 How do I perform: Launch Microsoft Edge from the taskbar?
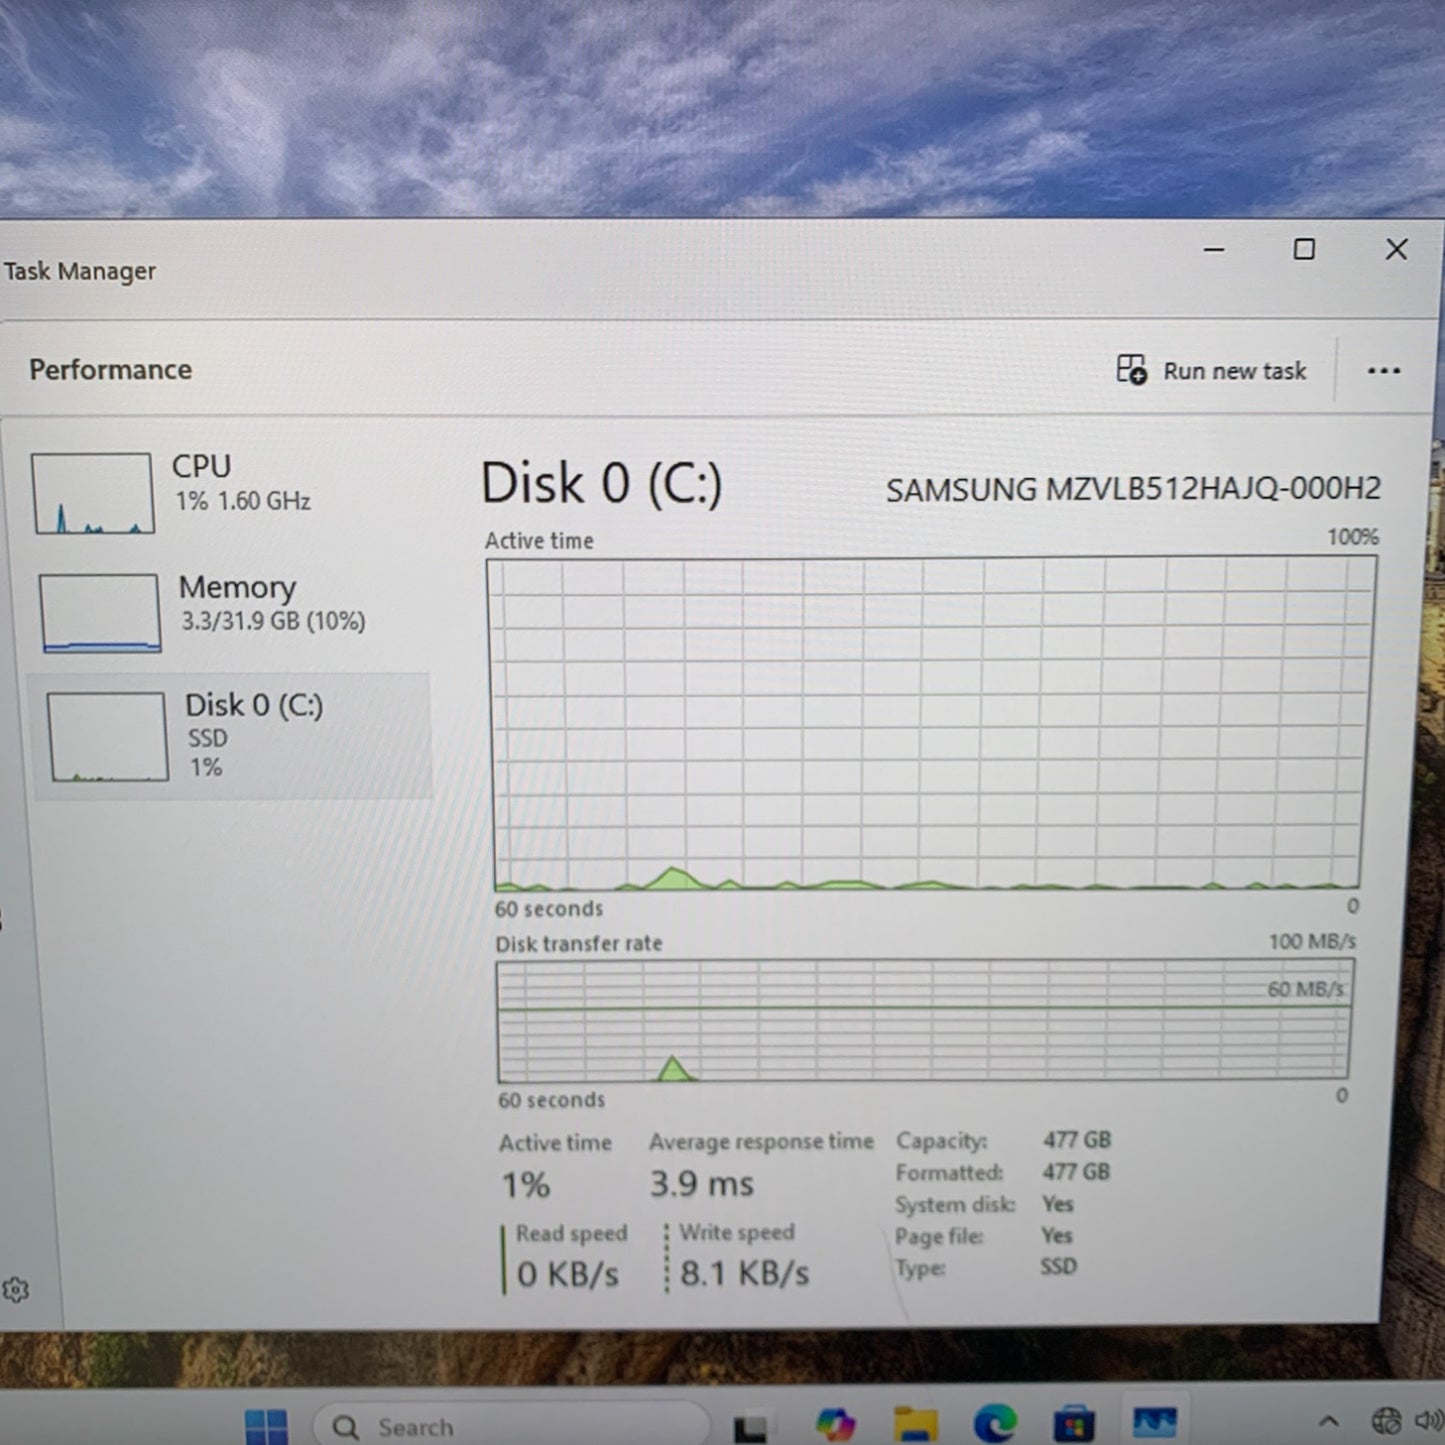(994, 1423)
